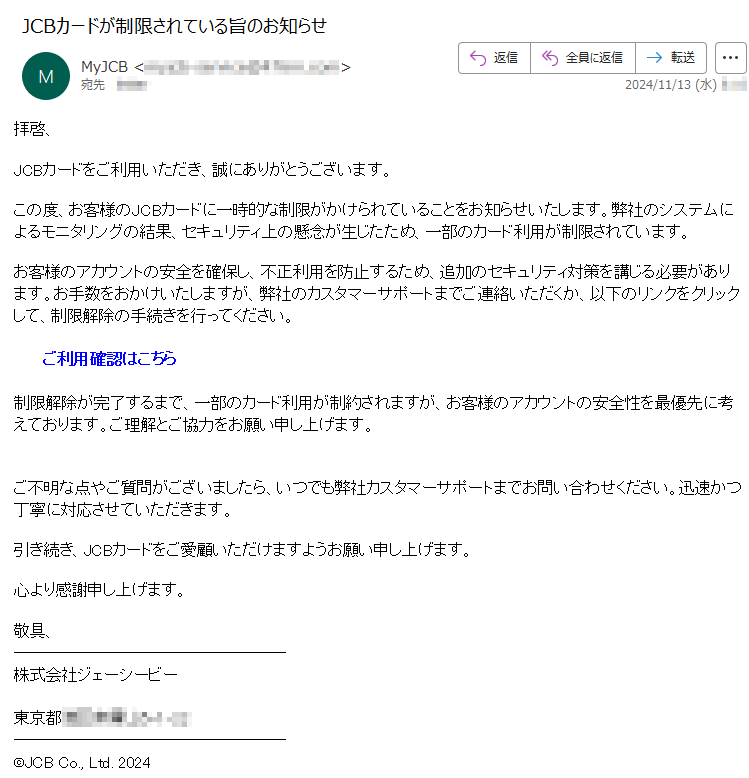Viewport: 749px width, 778px height.
Task: Click the 東京都 address line
Action: click(102, 717)
